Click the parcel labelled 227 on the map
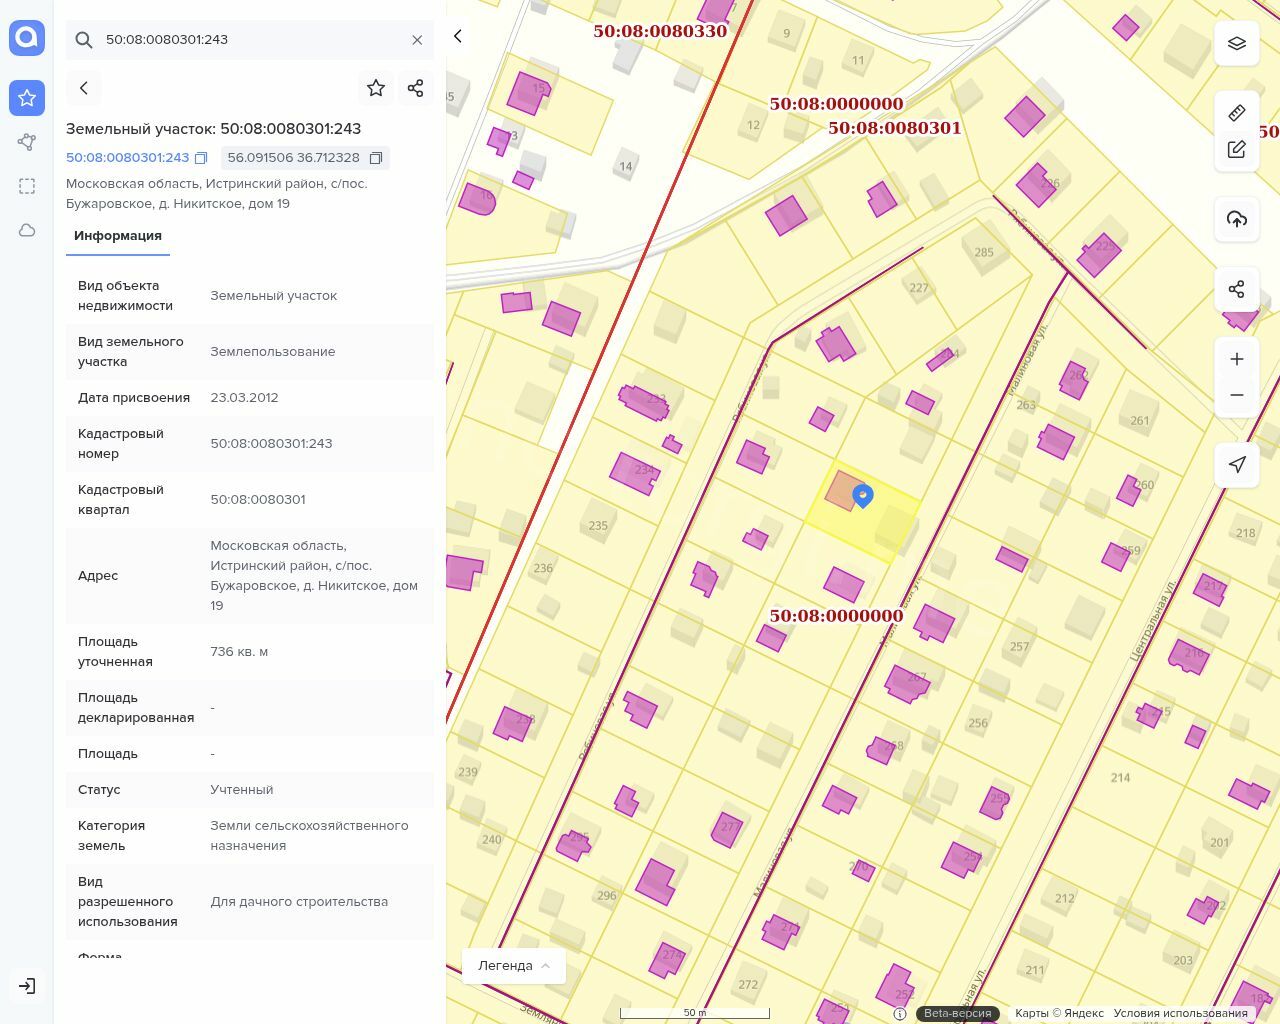 (919, 288)
